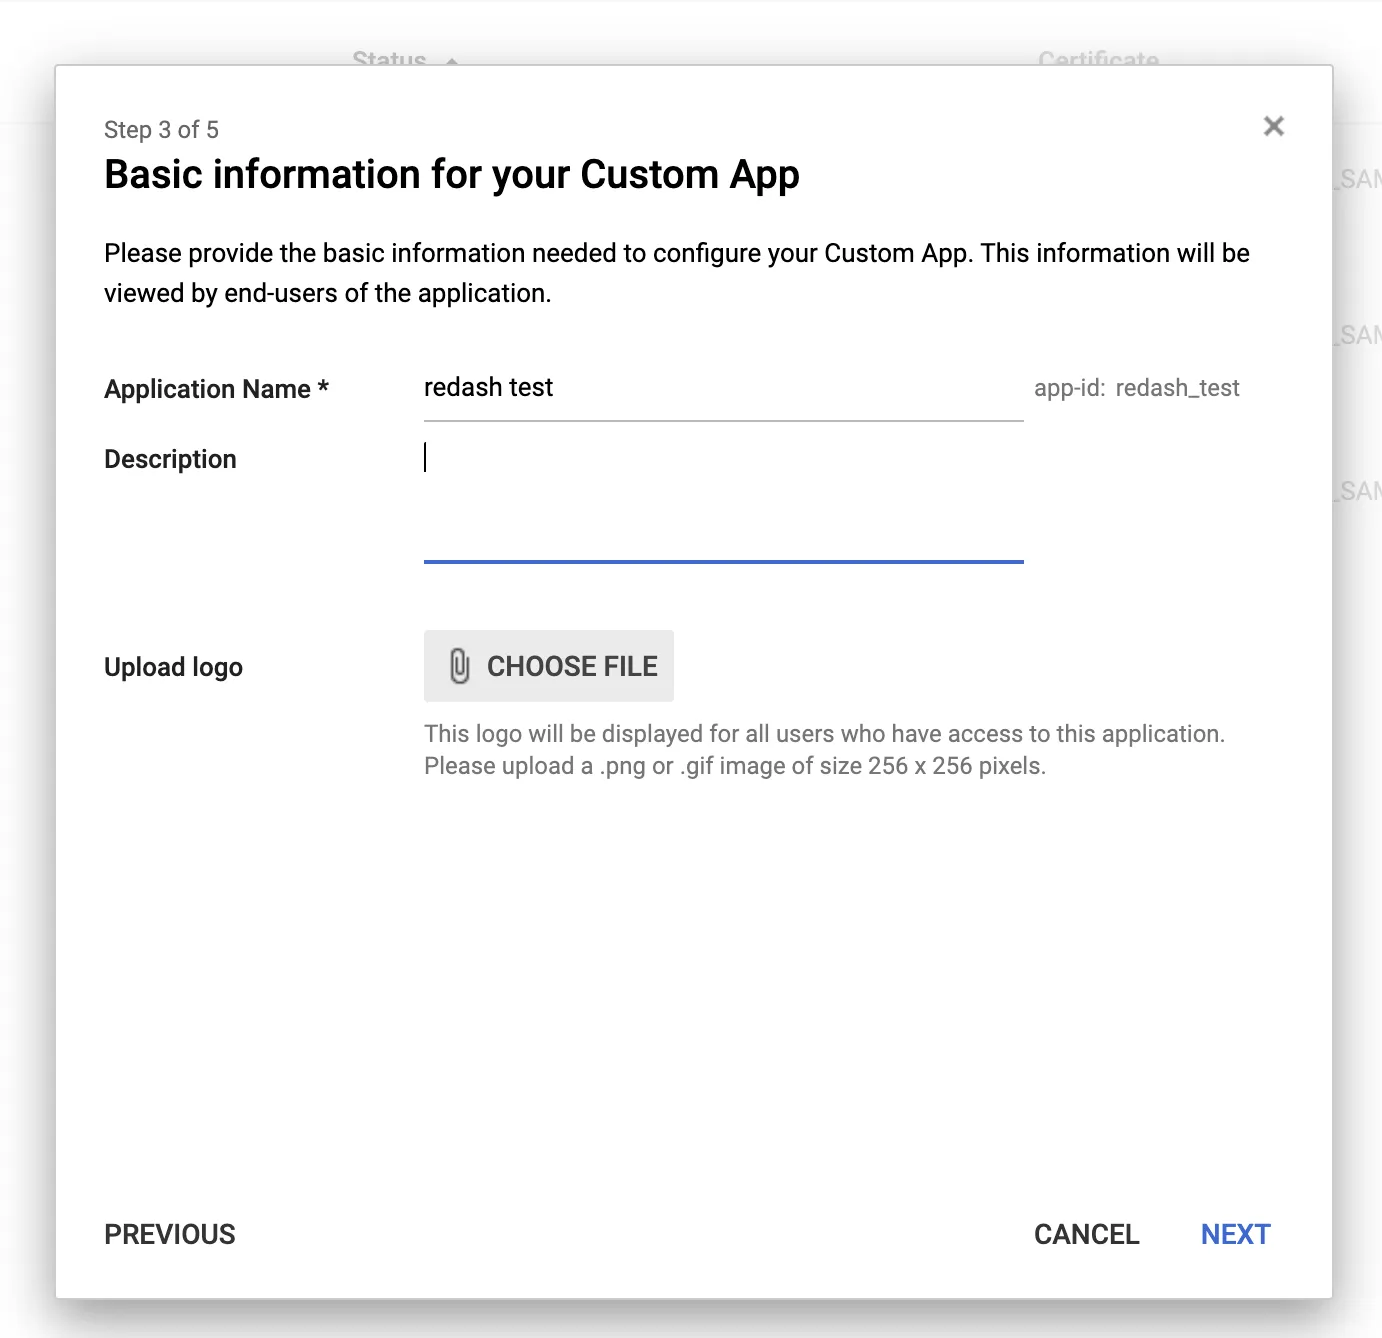Go back using the PREVIOUS button
The image size is (1382, 1338).
[x=170, y=1234]
